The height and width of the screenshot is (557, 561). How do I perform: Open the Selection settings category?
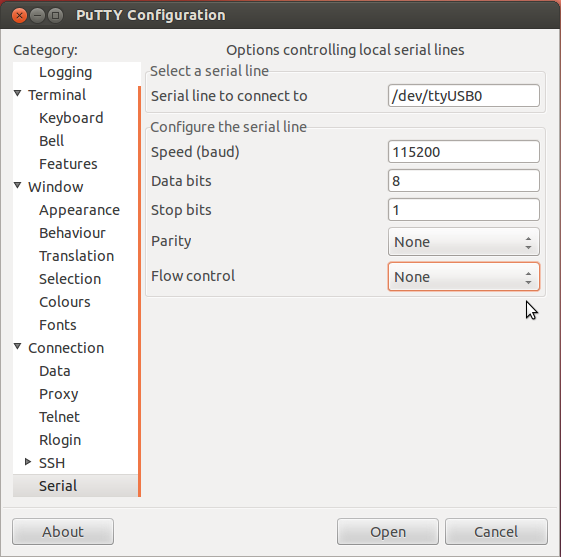[70, 279]
